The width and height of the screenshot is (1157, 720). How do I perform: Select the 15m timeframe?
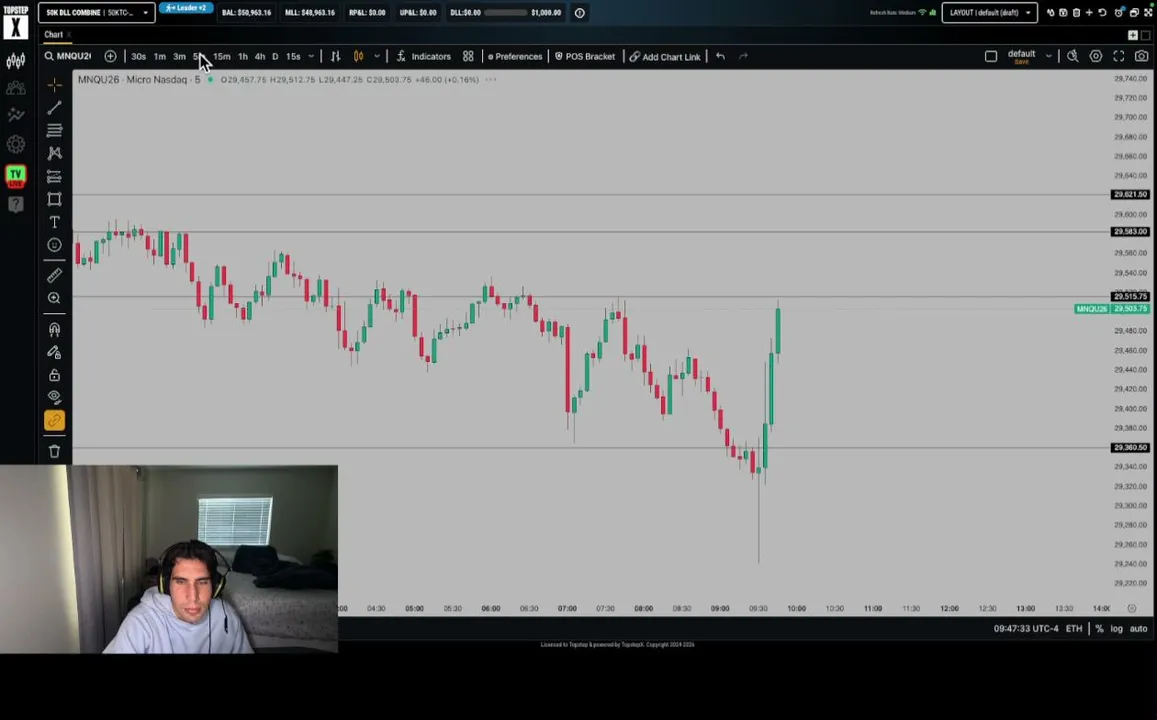tap(221, 57)
